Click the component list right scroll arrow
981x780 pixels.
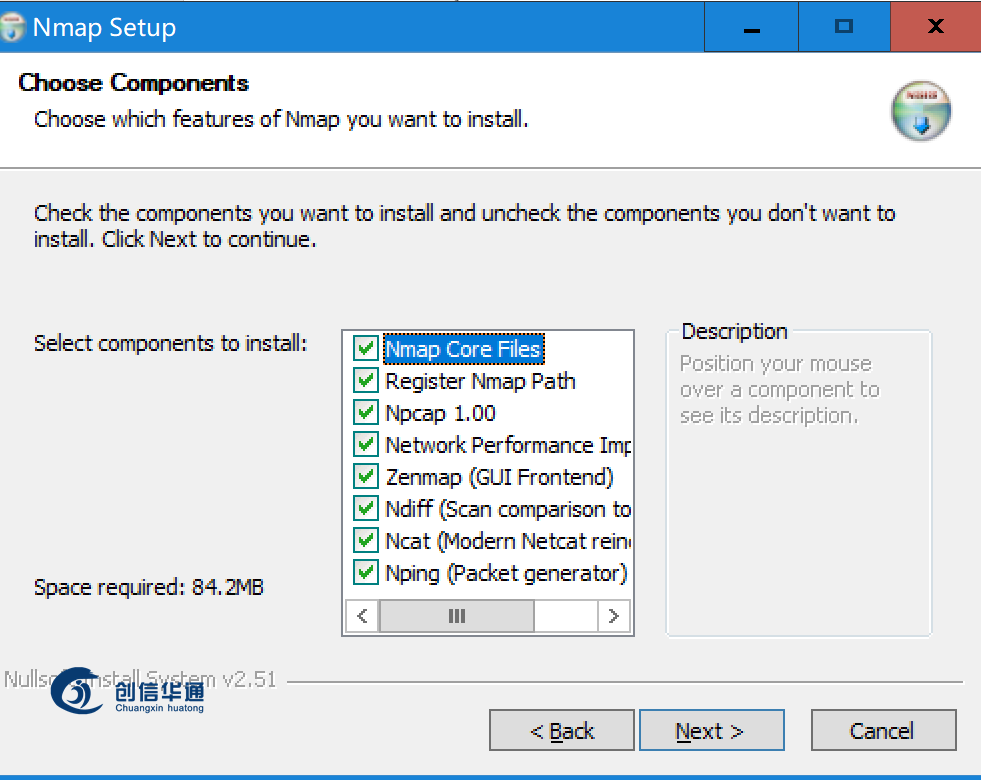pos(614,616)
